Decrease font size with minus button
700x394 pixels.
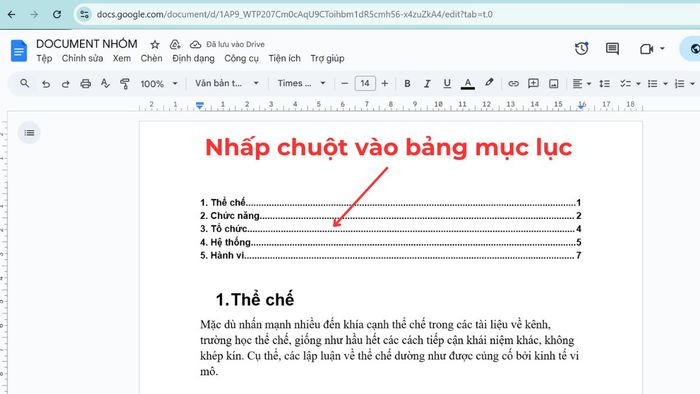pyautogui.click(x=344, y=83)
